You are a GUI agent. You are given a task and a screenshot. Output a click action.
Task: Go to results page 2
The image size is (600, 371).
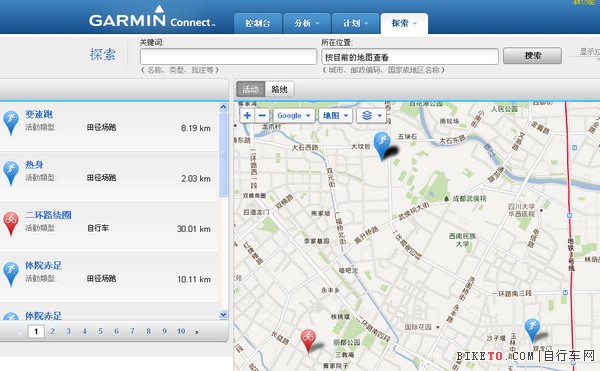pos(52,331)
